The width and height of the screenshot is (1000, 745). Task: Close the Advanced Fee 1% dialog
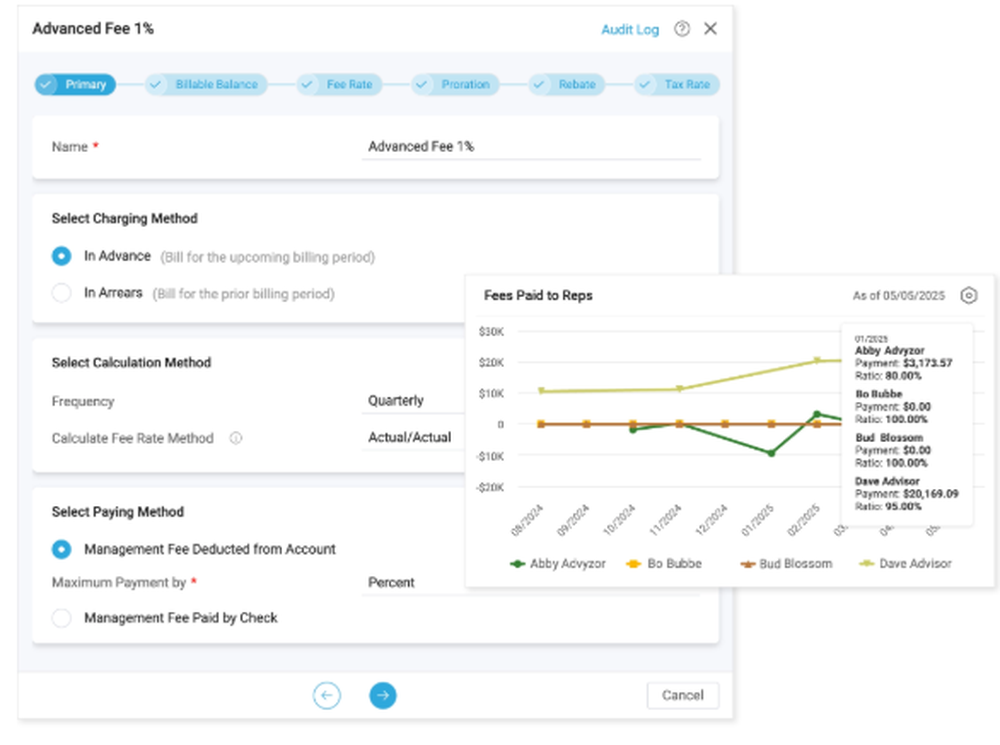tap(710, 29)
